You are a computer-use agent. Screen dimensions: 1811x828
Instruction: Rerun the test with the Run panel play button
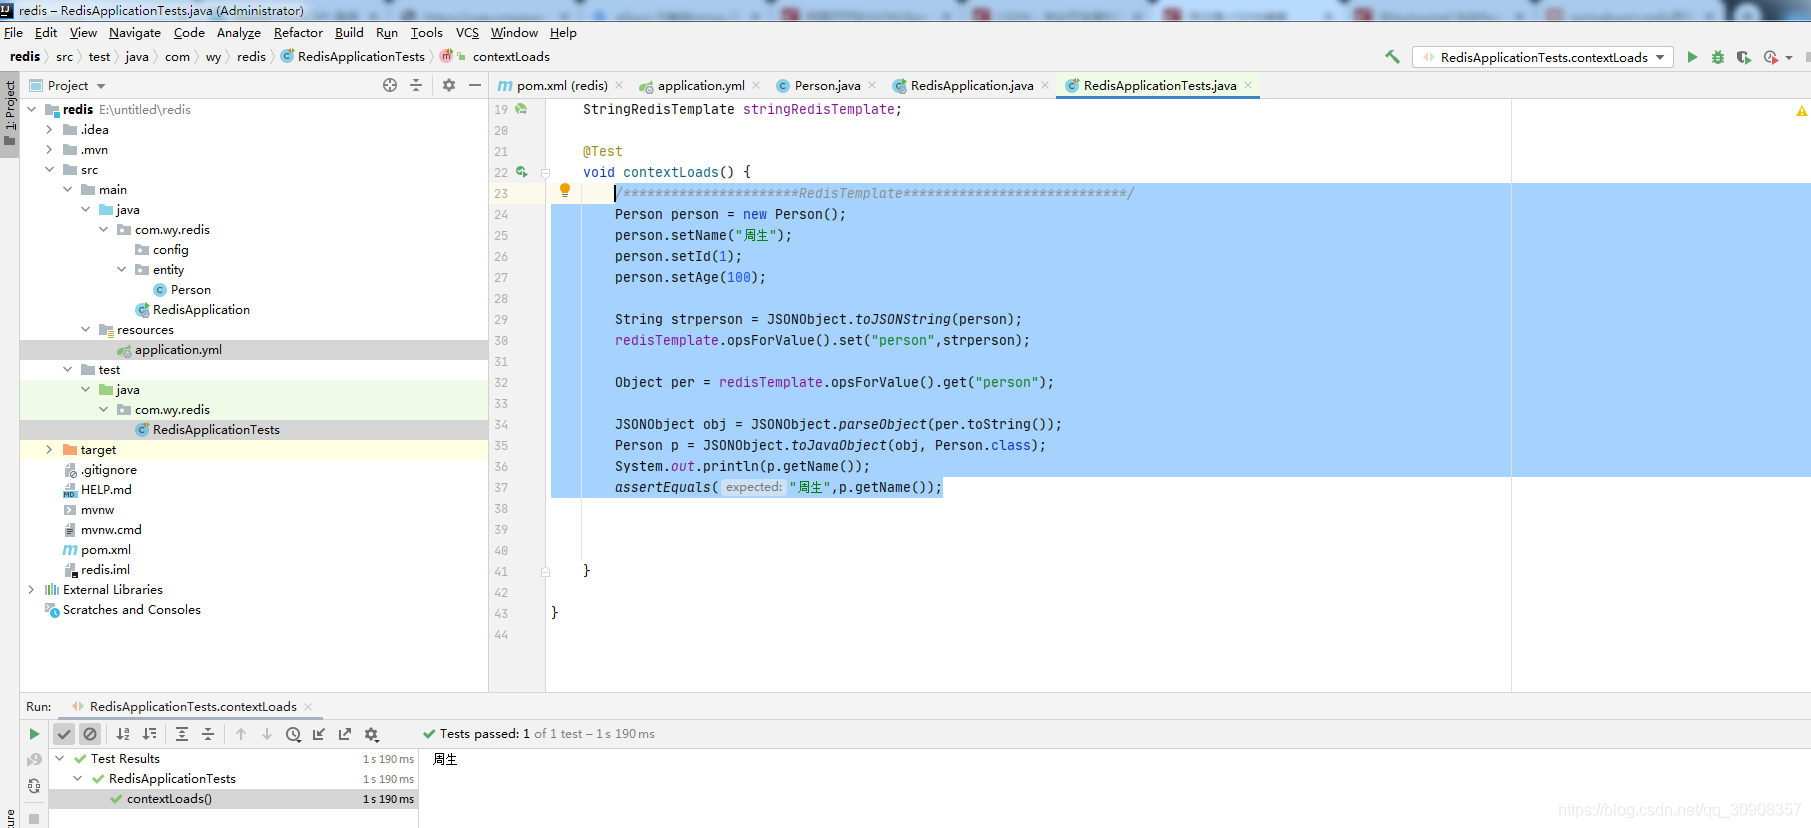pyautogui.click(x=34, y=734)
